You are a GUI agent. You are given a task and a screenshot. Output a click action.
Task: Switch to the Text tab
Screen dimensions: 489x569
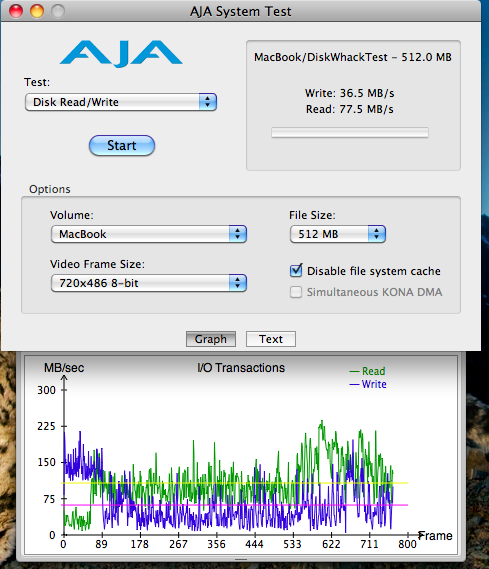point(271,339)
